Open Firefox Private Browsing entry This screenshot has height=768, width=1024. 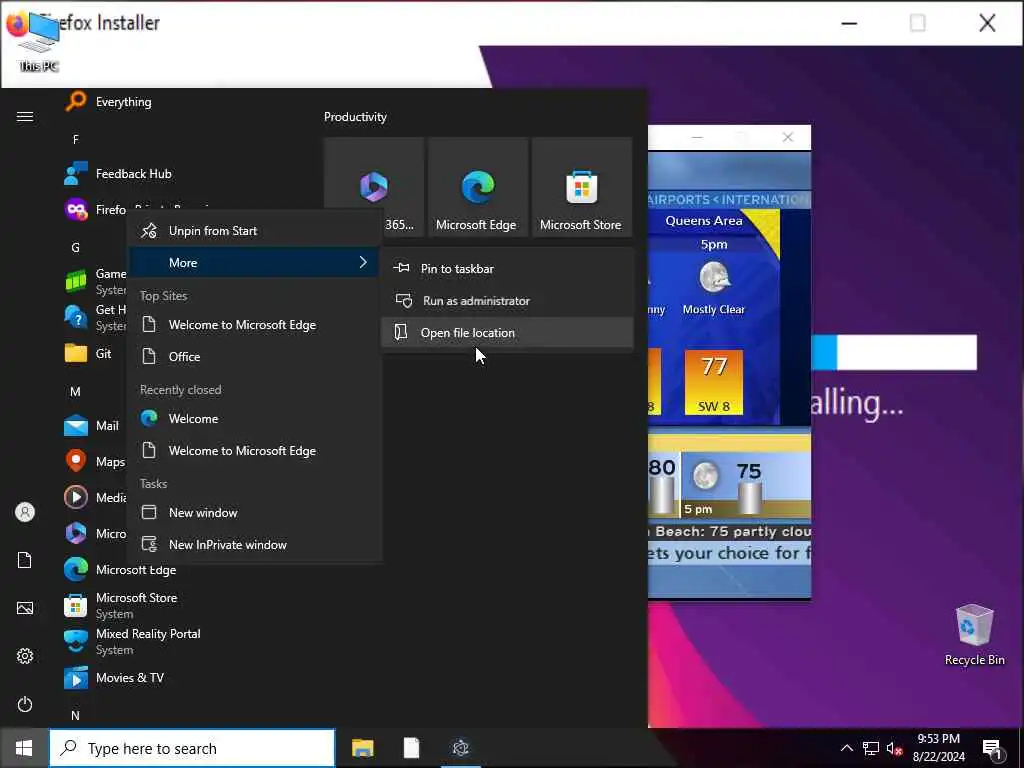pos(95,210)
